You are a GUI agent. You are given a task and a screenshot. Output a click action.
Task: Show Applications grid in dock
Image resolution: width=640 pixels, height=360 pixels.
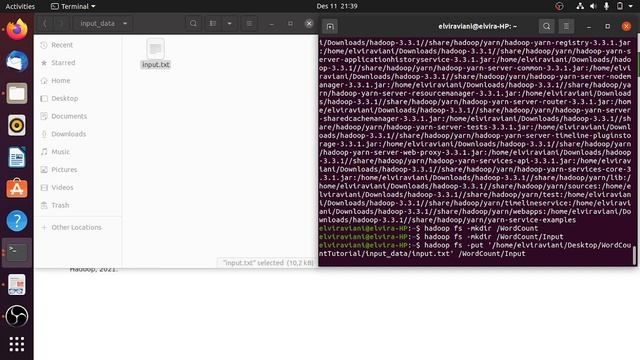tap(17, 344)
